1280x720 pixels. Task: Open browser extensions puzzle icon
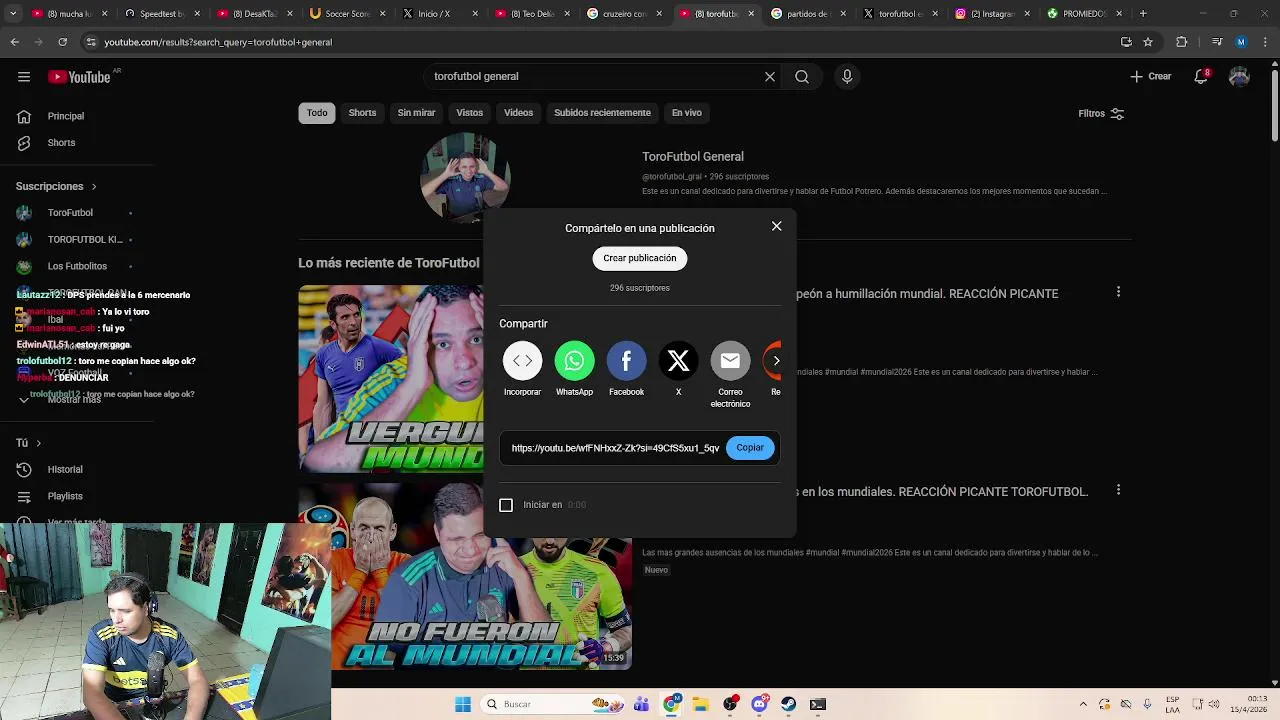pyautogui.click(x=1182, y=42)
